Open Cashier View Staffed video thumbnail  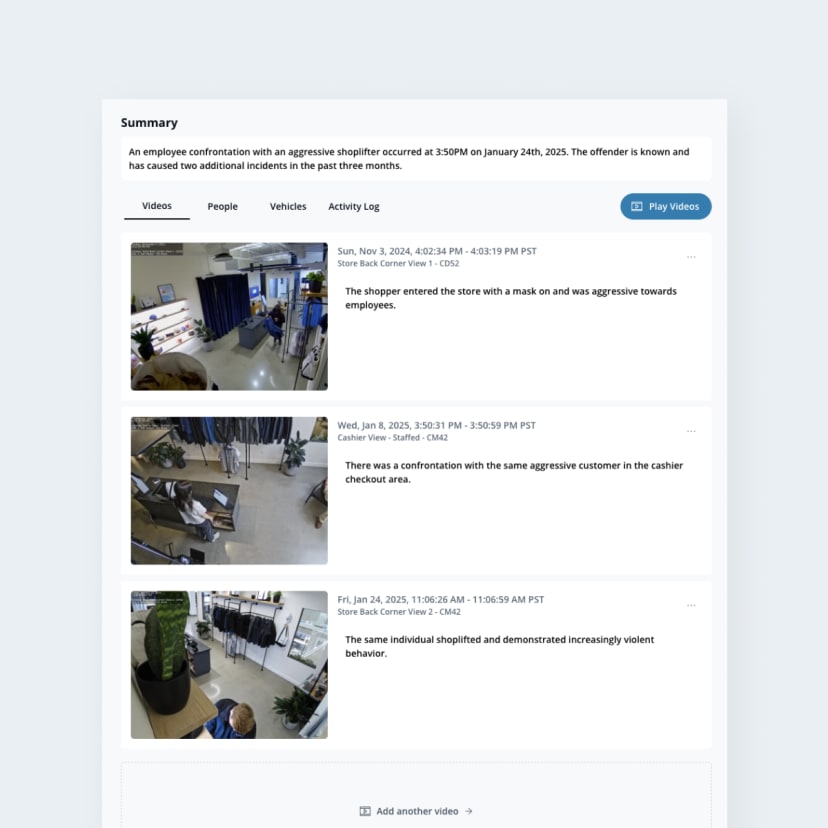[229, 491]
